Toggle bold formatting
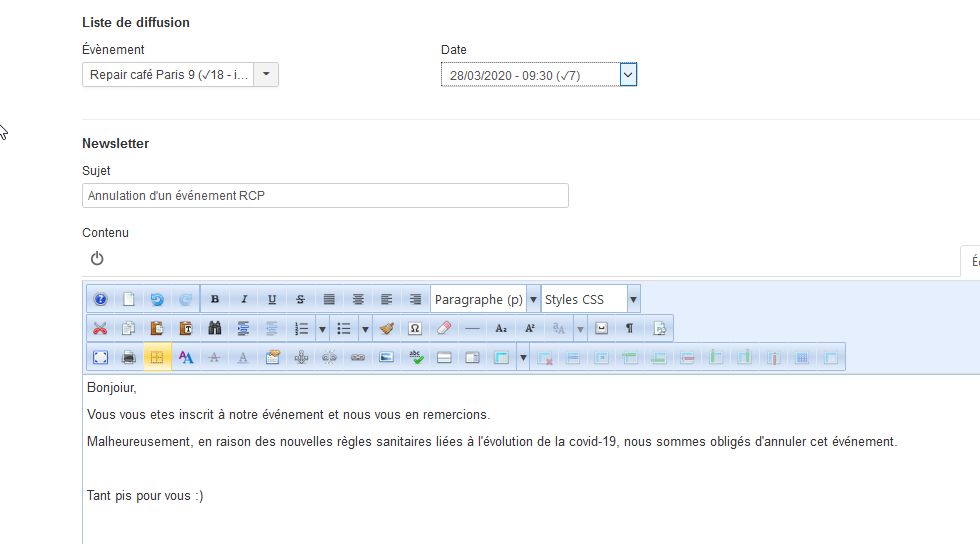This screenshot has width=980, height=544. [x=214, y=300]
